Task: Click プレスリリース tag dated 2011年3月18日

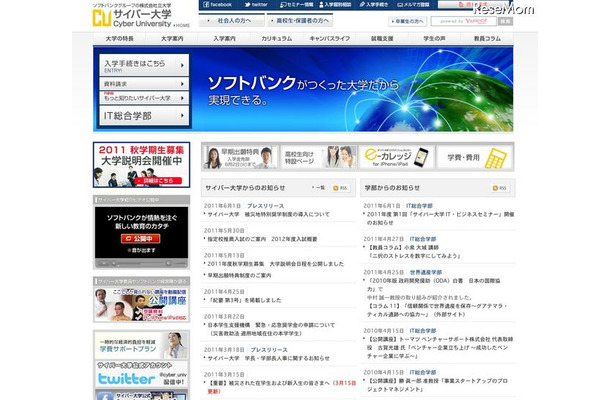Action: [x=269, y=350]
